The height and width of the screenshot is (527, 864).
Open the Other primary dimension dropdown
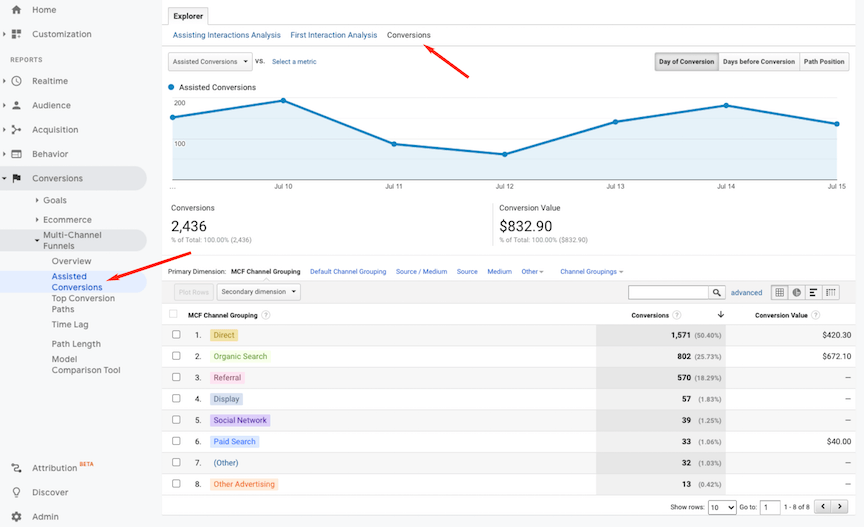[532, 272]
